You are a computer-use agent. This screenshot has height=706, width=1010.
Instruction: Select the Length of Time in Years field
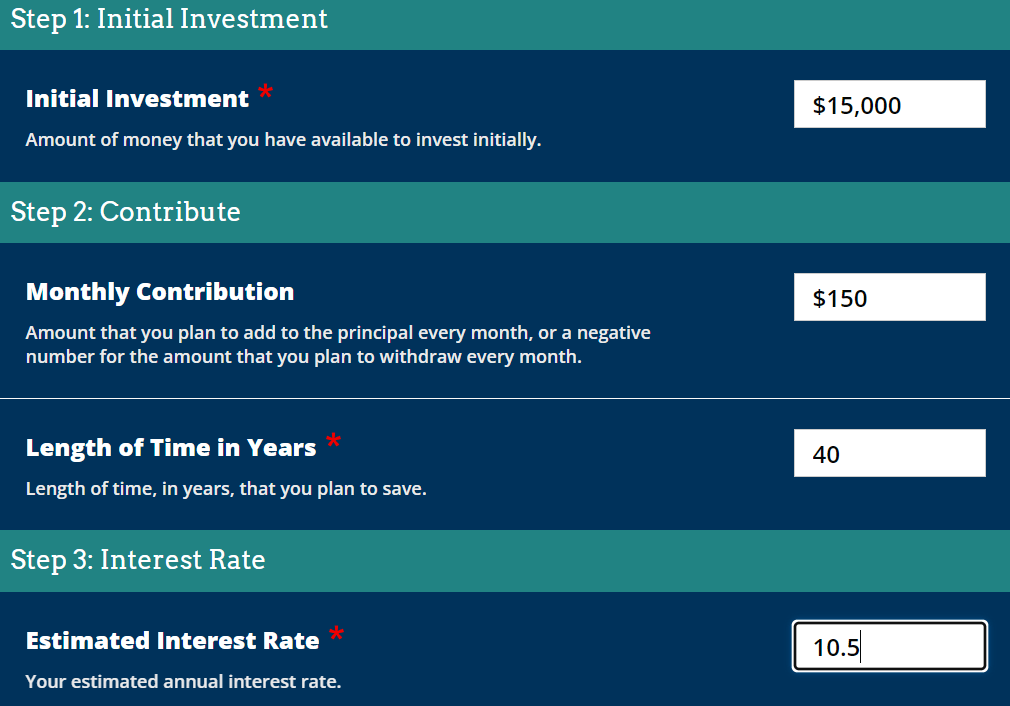(889, 454)
